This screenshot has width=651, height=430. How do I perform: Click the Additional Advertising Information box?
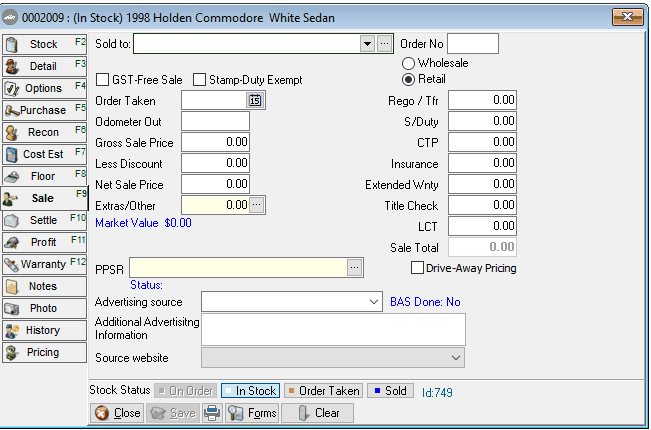tap(333, 330)
